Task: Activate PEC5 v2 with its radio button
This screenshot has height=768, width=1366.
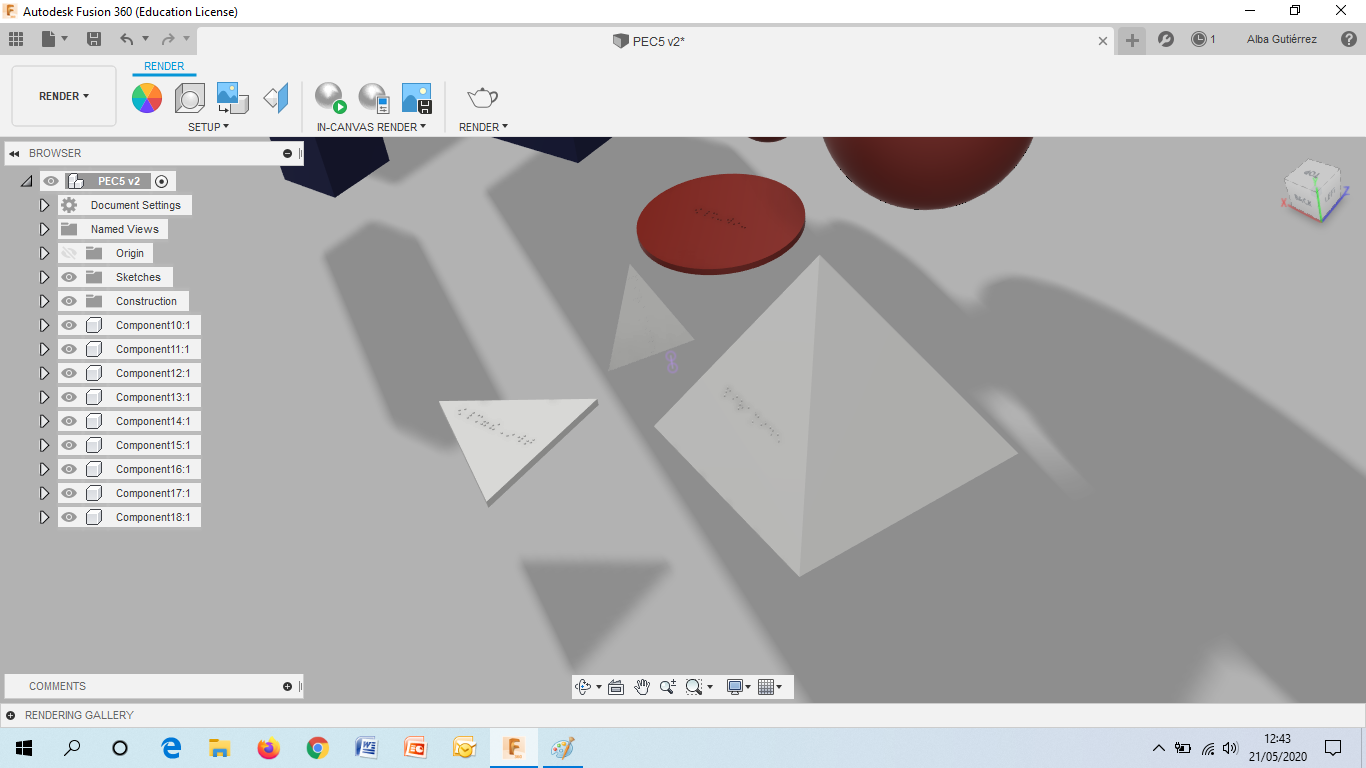Action: 162,181
